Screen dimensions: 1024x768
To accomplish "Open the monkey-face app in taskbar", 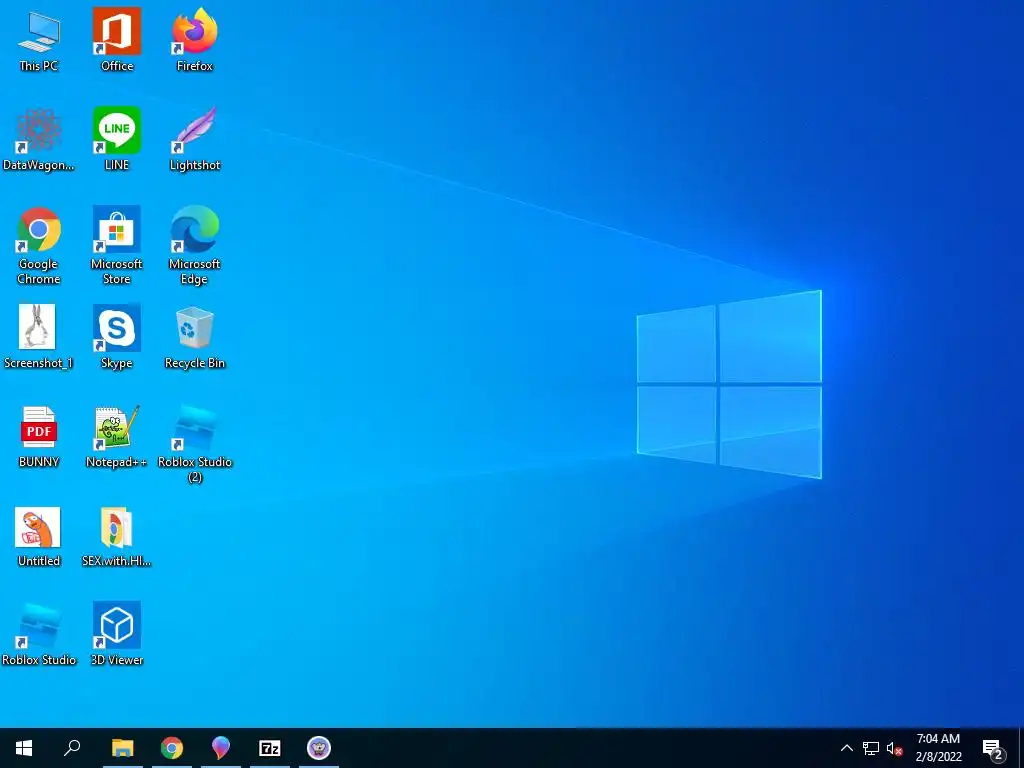I will [319, 748].
